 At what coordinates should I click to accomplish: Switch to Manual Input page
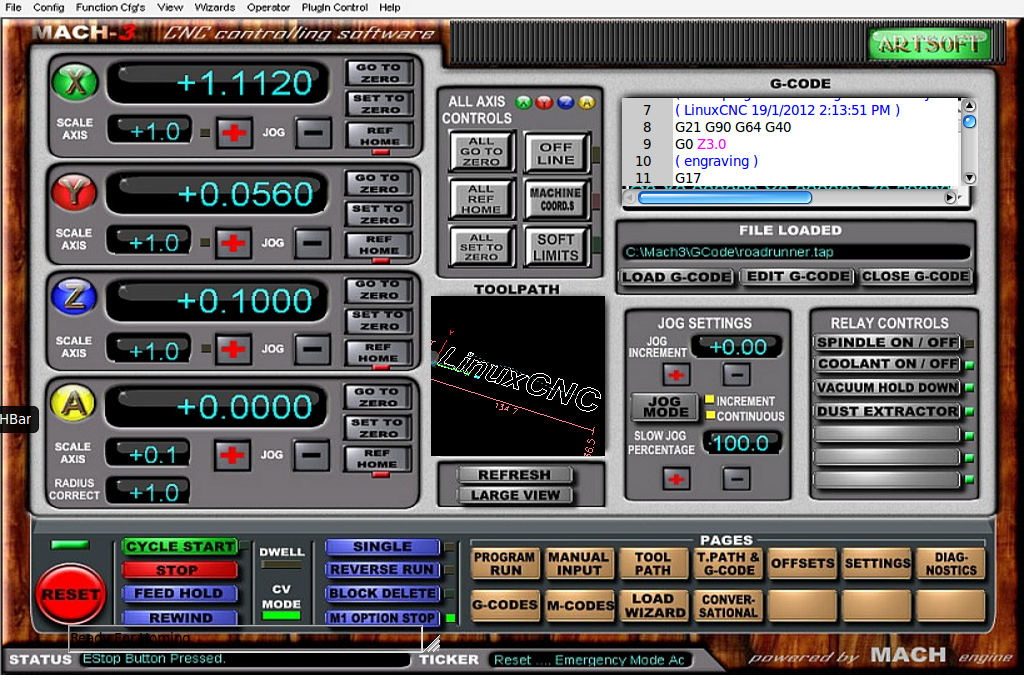click(579, 563)
